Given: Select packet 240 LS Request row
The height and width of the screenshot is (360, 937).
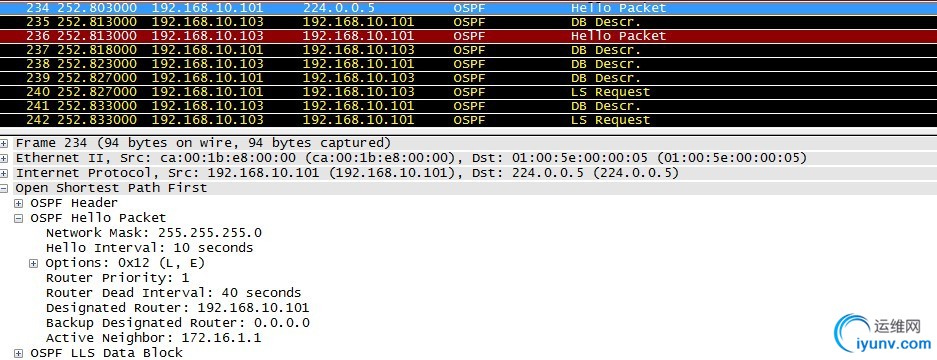Looking at the screenshot, I should 468,92.
